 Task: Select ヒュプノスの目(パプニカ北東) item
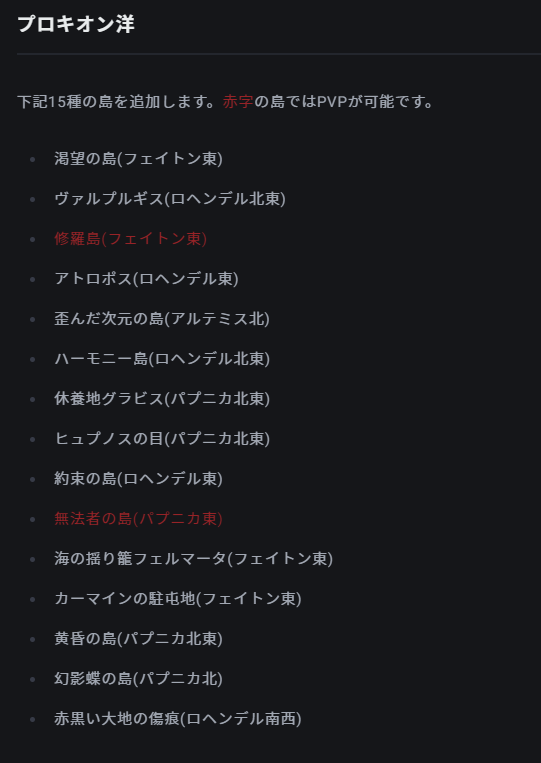[x=162, y=438]
